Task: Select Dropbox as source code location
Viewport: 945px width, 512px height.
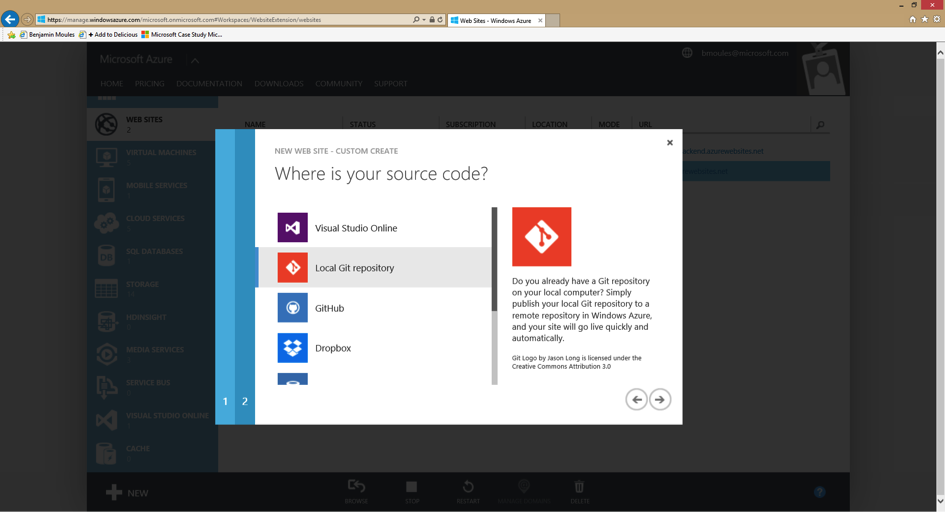Action: 374,348
